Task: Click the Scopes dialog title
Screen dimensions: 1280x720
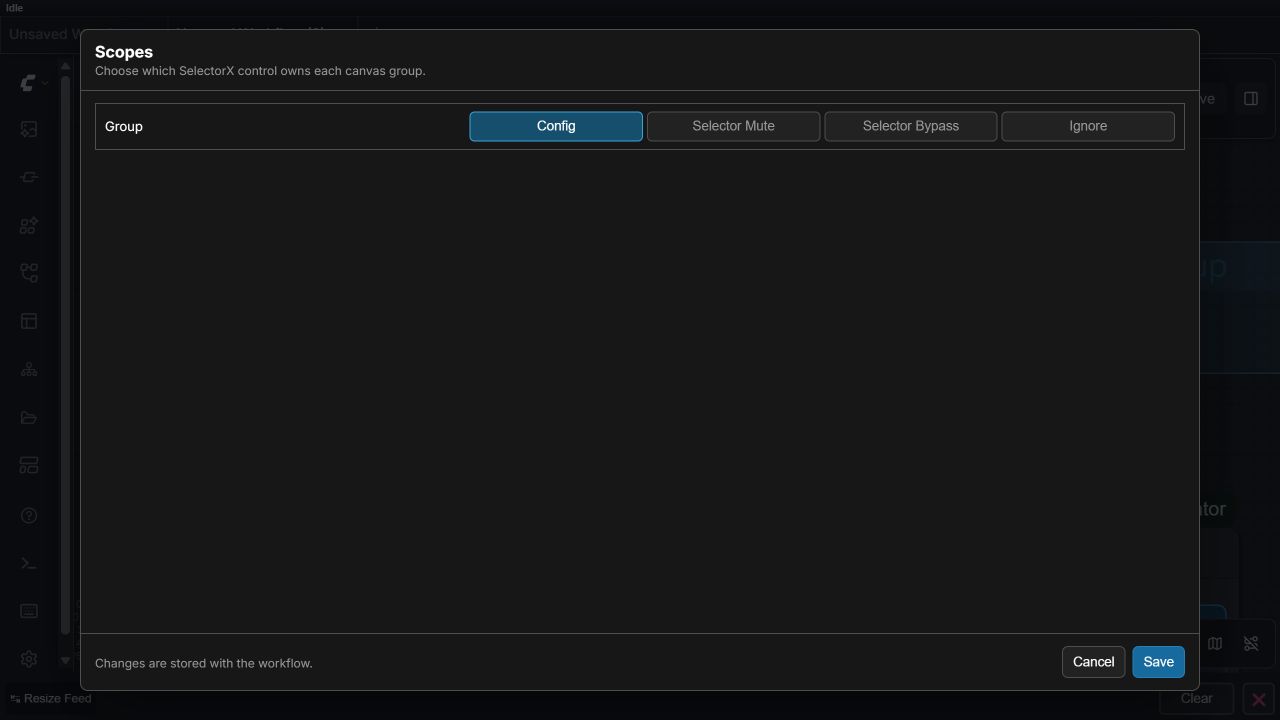Action: (x=124, y=52)
